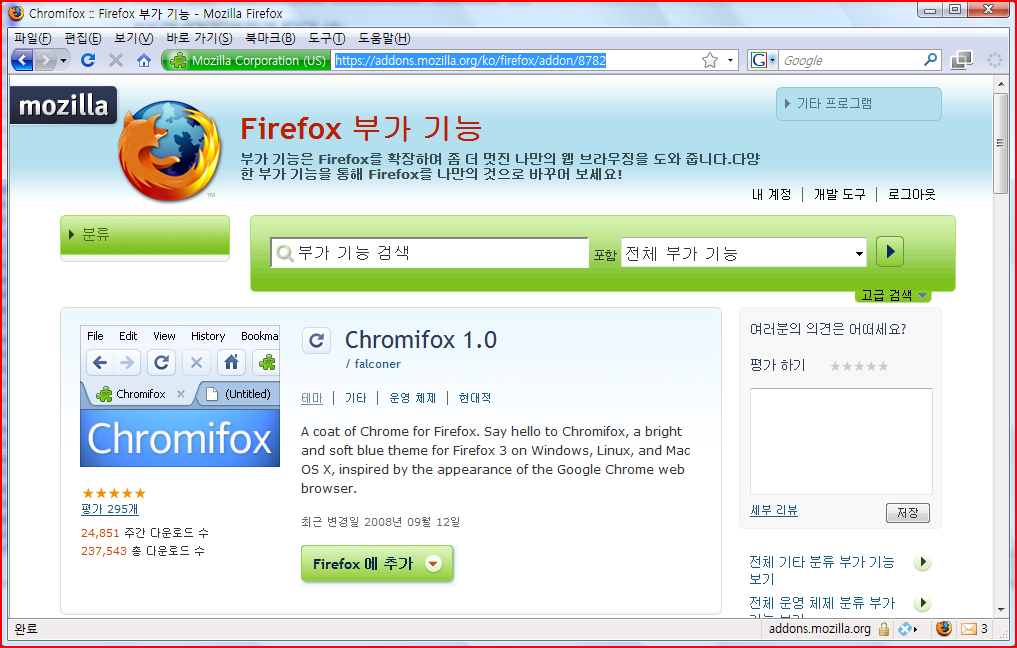Viewport: 1017px width, 648px height.
Task: Click the stacked windows icon beside the search bar
Action: click(x=961, y=60)
